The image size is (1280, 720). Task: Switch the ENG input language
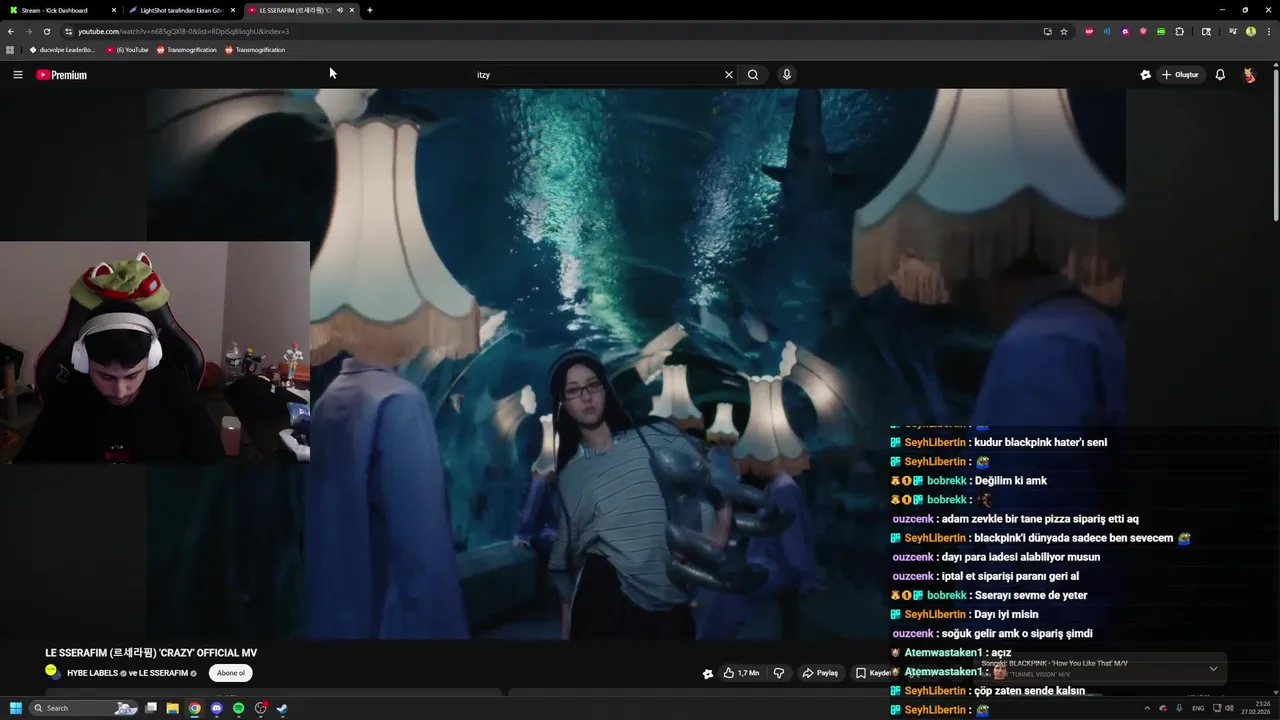(x=1198, y=708)
